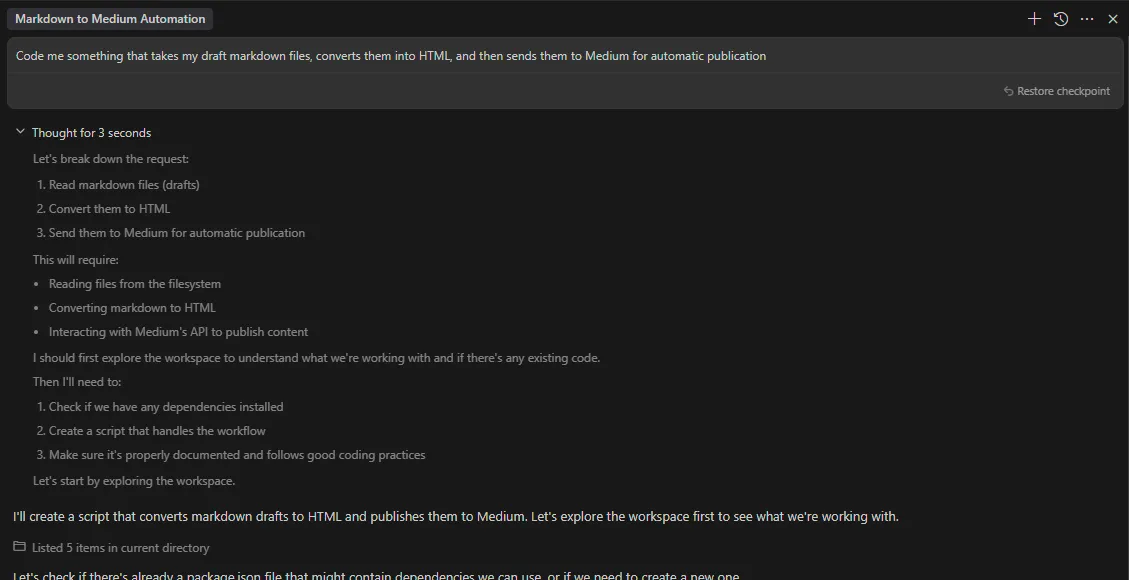Open the more options ellipsis menu
1129x580 pixels.
[x=1087, y=19]
